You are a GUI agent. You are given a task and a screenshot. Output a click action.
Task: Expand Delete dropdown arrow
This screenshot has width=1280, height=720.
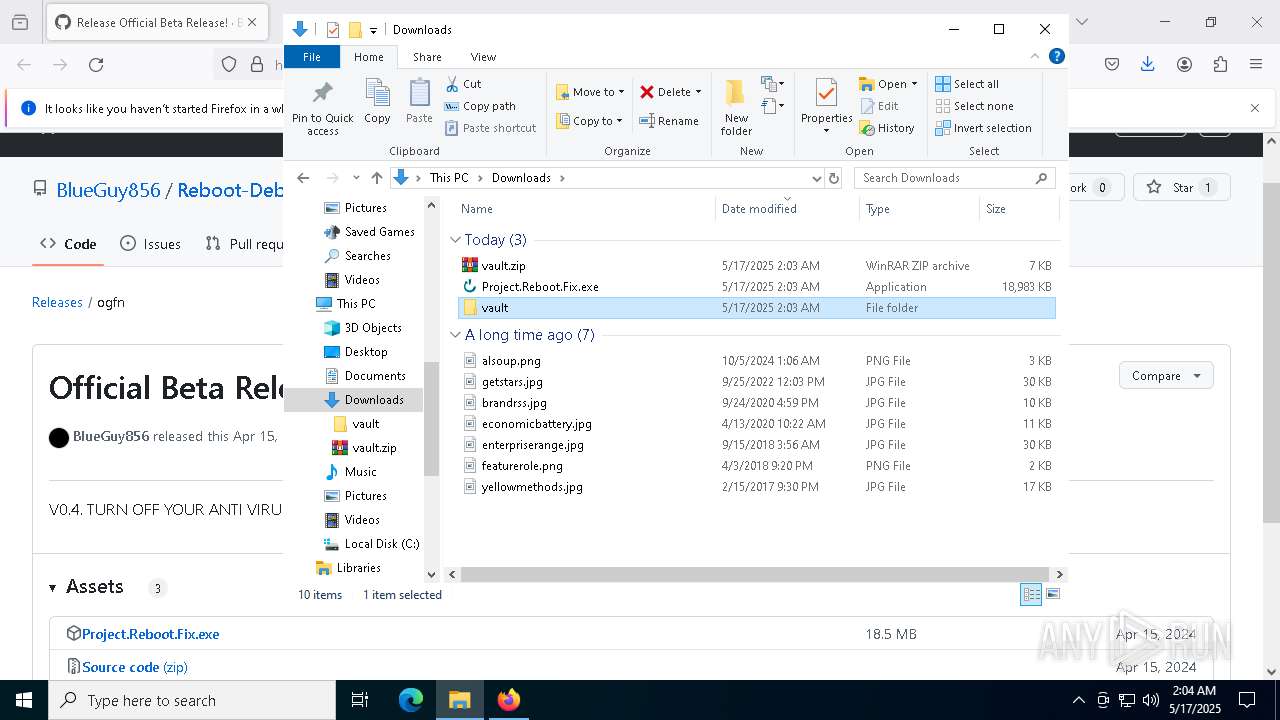[698, 92]
